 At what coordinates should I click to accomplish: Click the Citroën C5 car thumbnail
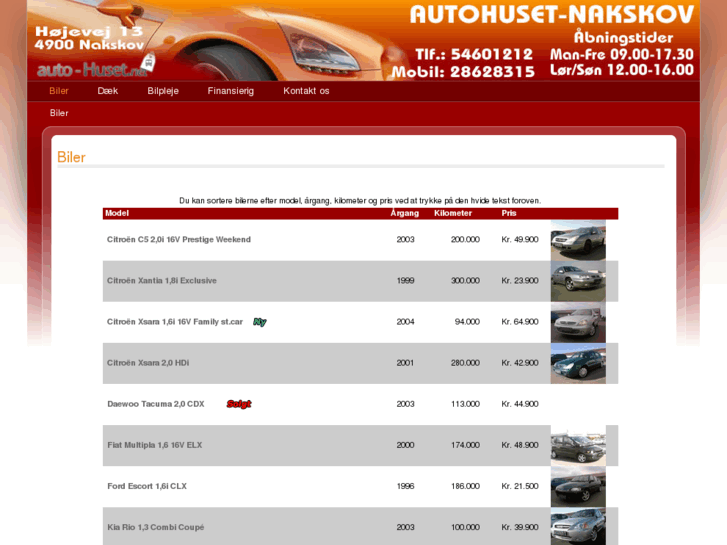click(578, 240)
